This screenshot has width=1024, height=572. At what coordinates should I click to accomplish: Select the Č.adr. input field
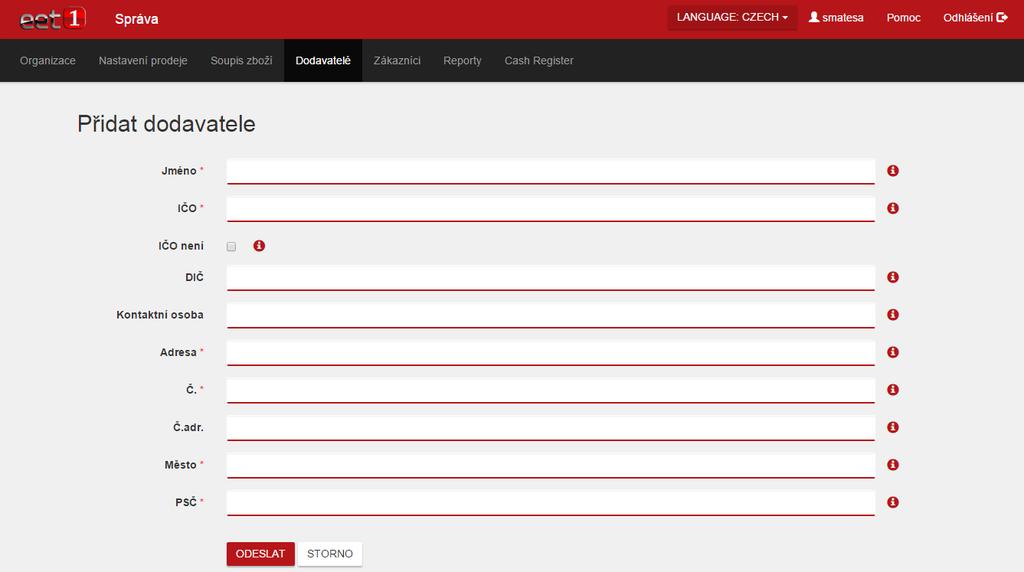(x=551, y=428)
